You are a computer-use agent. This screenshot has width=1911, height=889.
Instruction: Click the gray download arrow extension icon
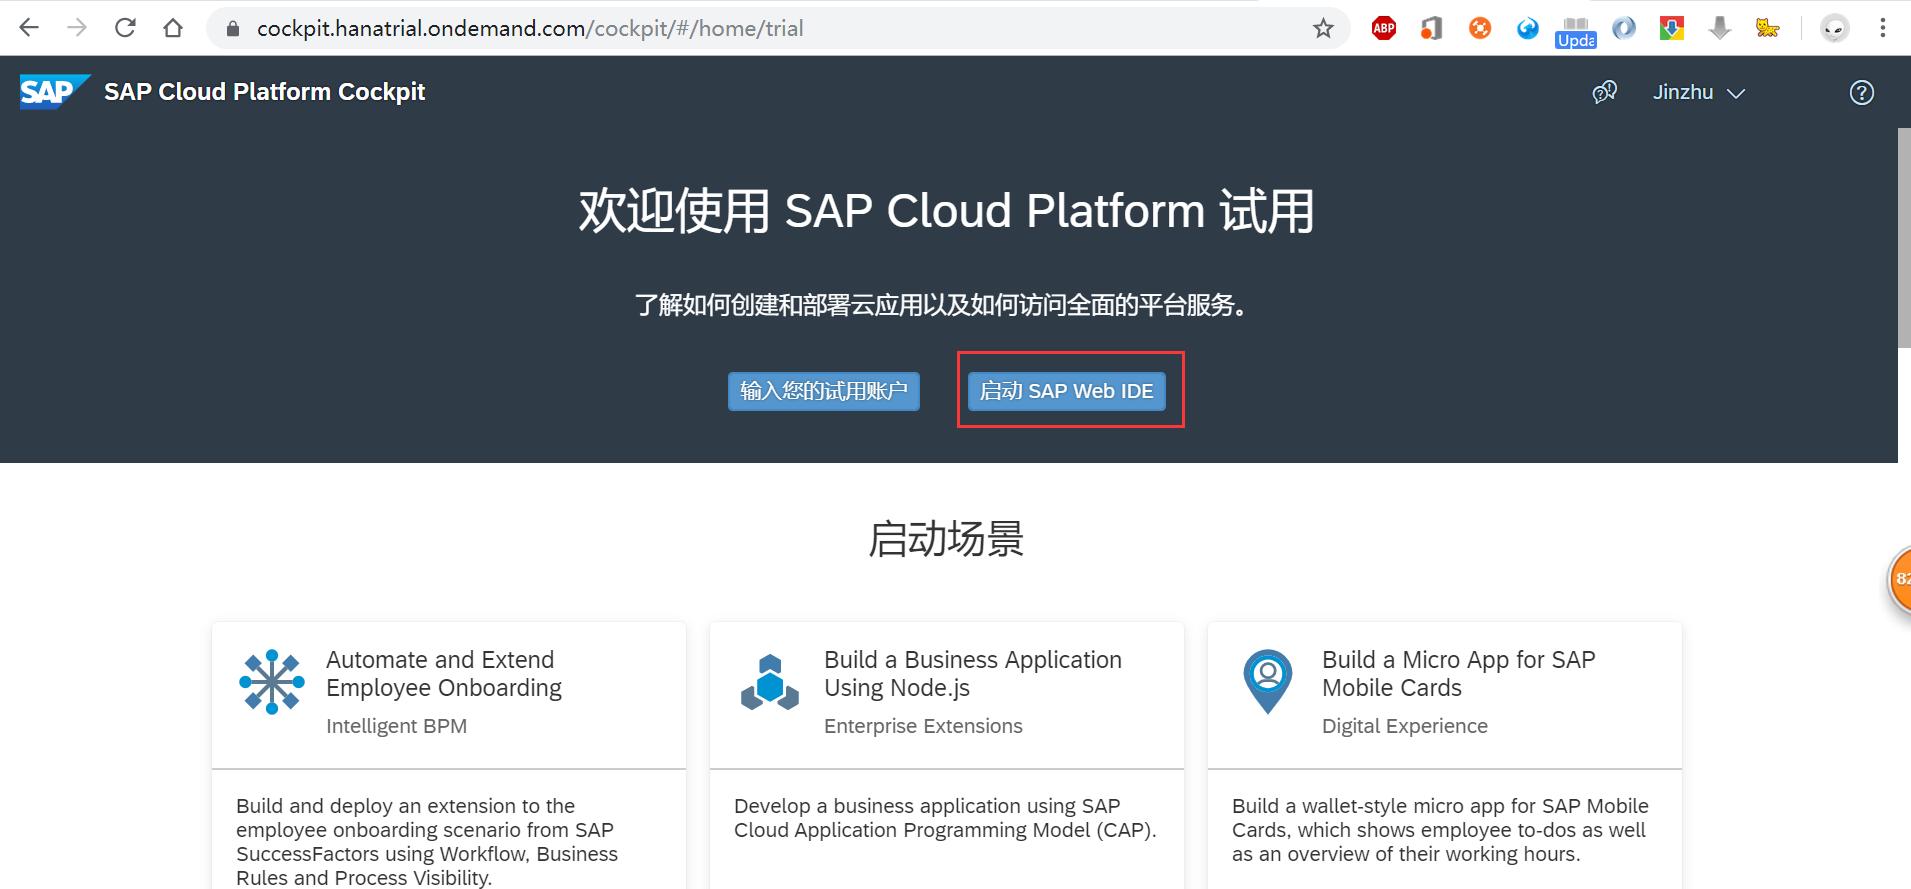[1720, 28]
